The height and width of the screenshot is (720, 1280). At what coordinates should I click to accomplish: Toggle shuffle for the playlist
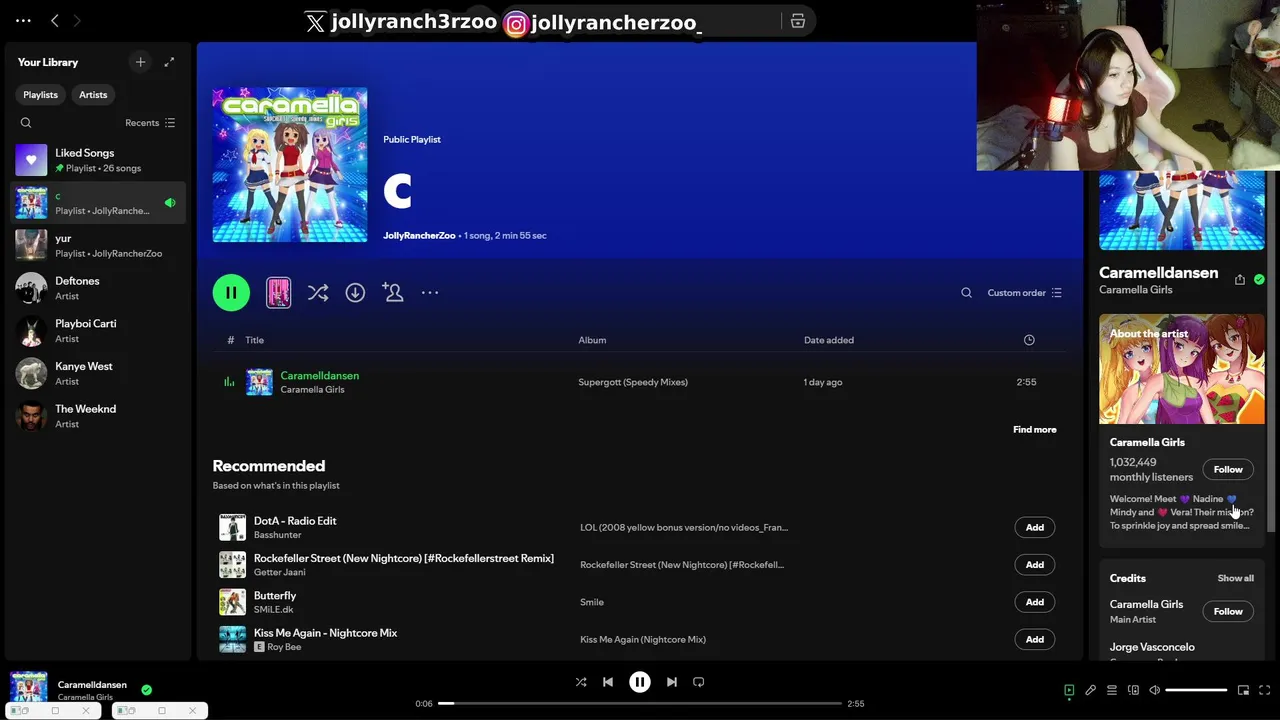point(318,292)
